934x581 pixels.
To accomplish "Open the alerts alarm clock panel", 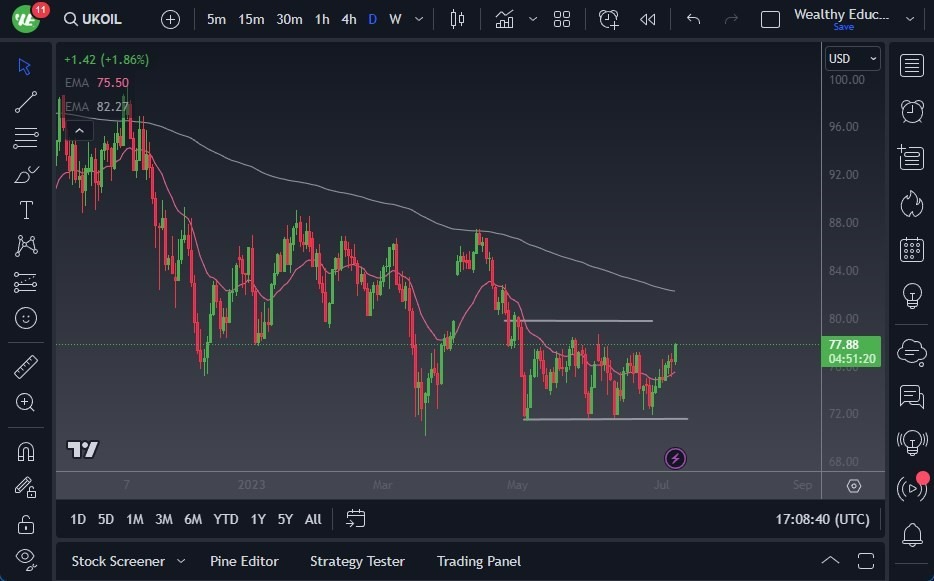I will (x=911, y=111).
